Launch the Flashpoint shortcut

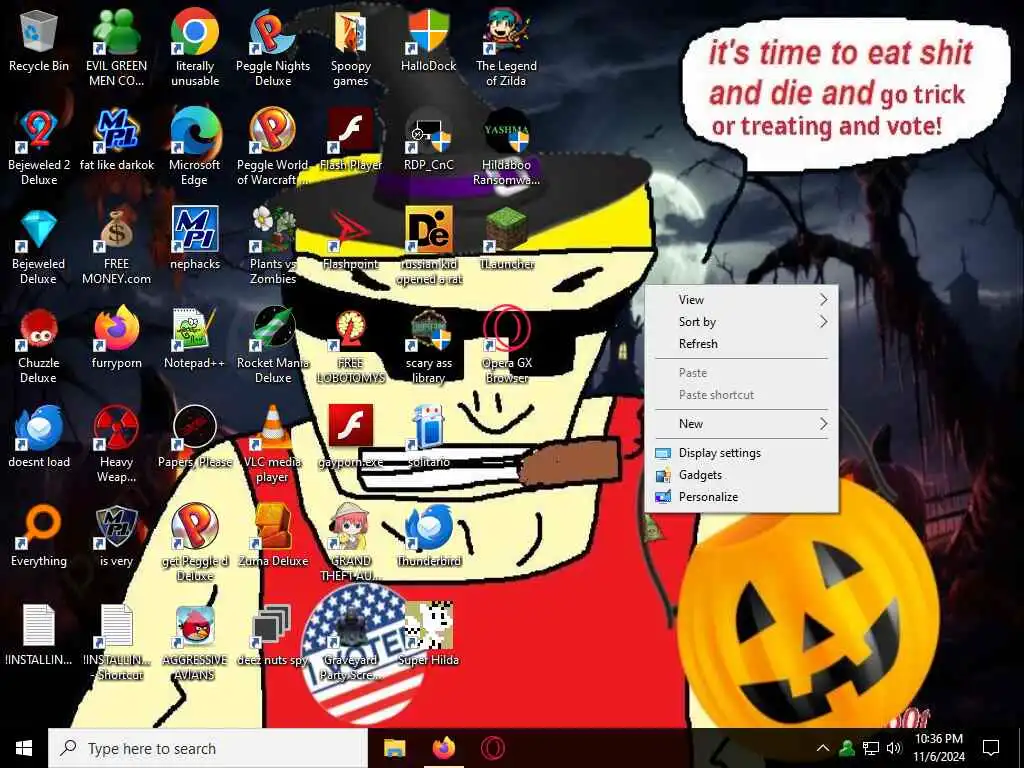coord(351,239)
